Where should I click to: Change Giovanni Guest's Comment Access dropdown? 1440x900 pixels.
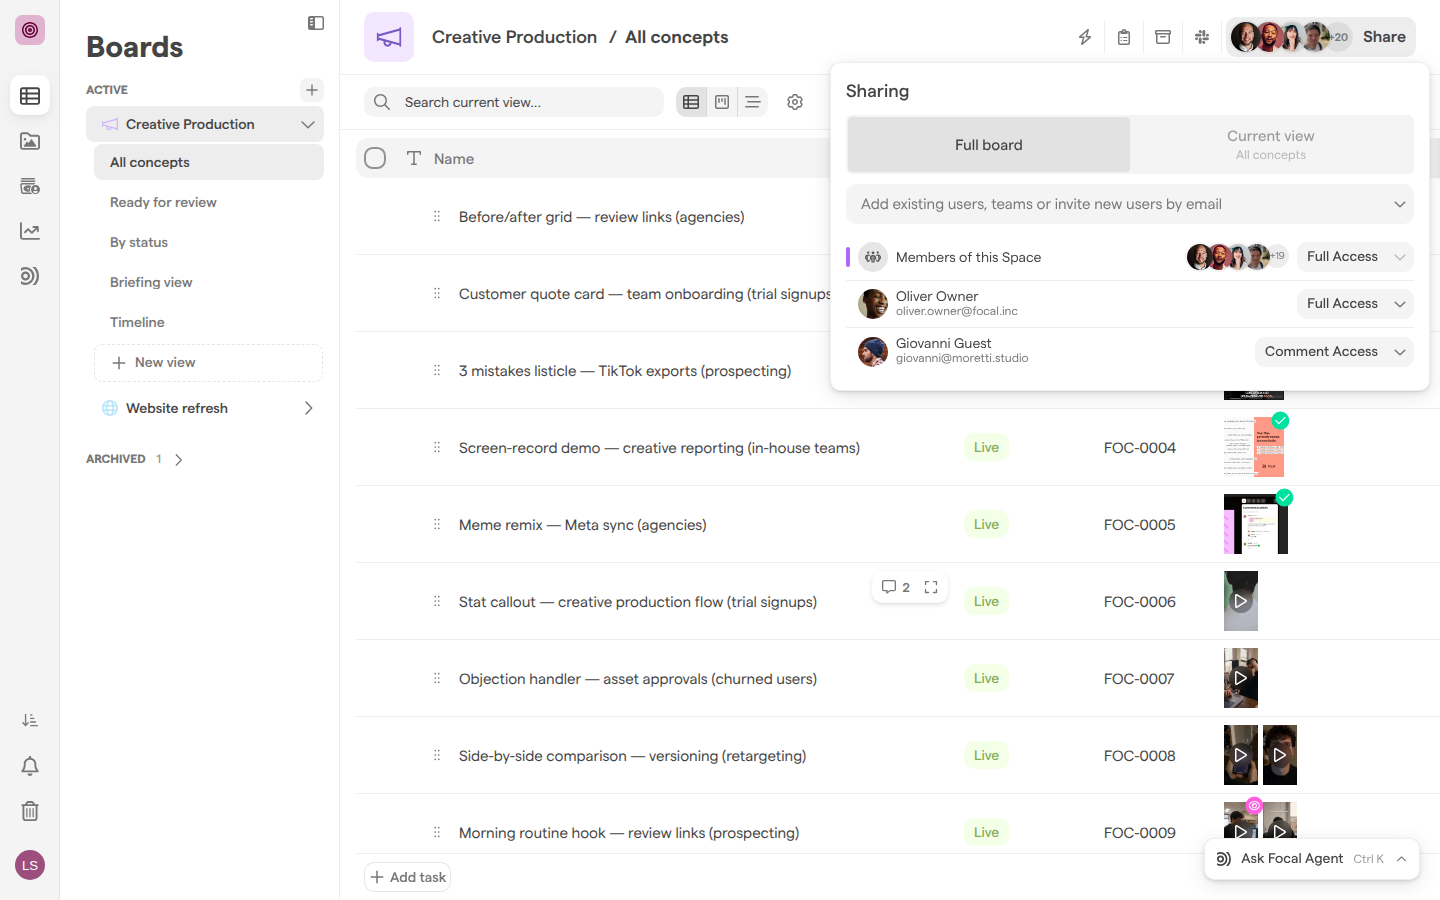(x=1334, y=352)
